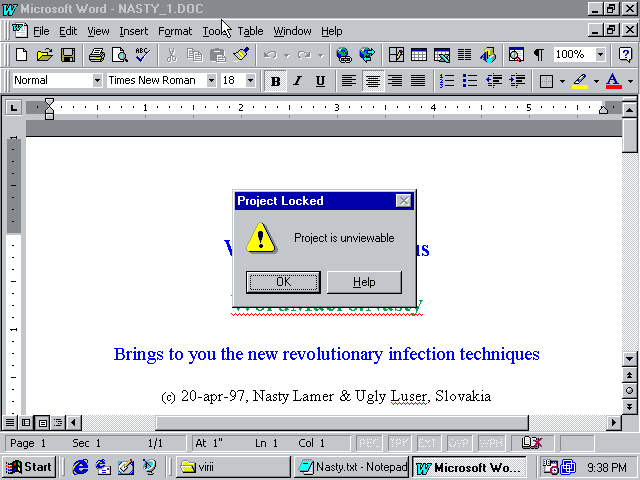
Task: Set Align Left paragraph alignment
Action: click(349, 81)
